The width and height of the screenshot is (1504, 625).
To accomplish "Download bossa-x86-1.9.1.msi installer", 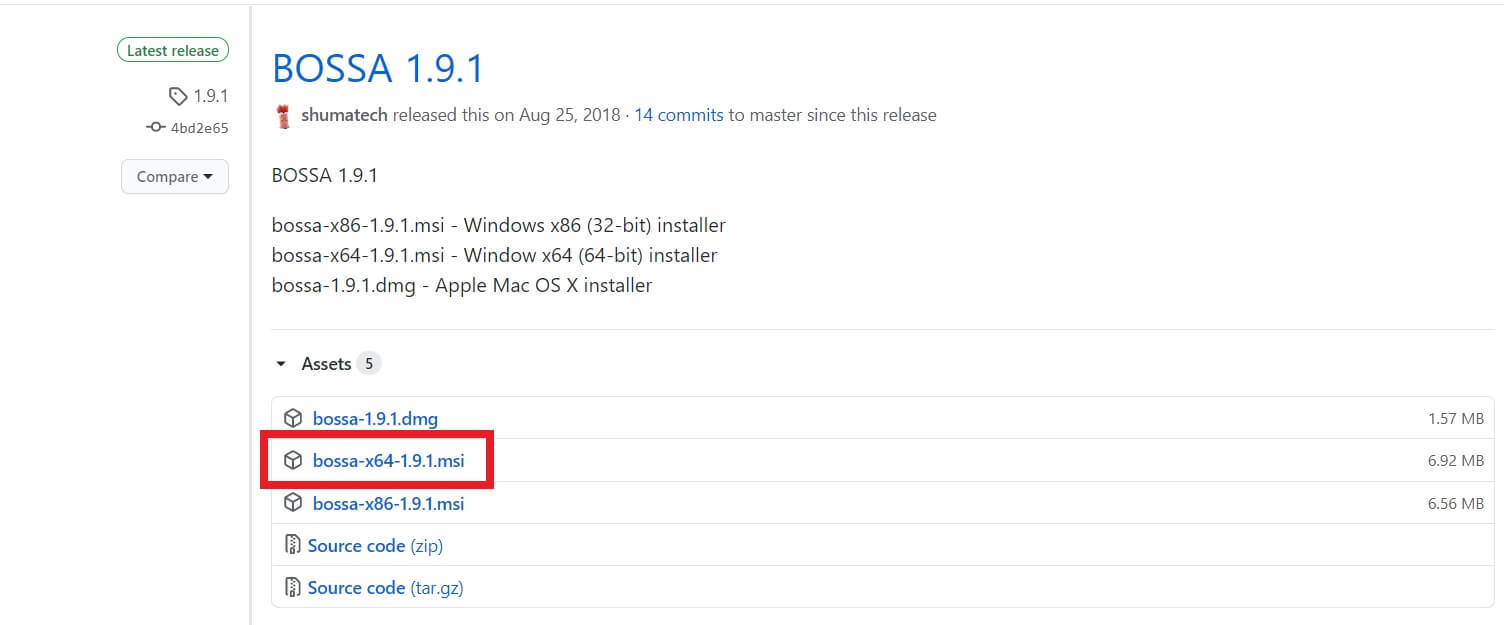I will [x=389, y=503].
